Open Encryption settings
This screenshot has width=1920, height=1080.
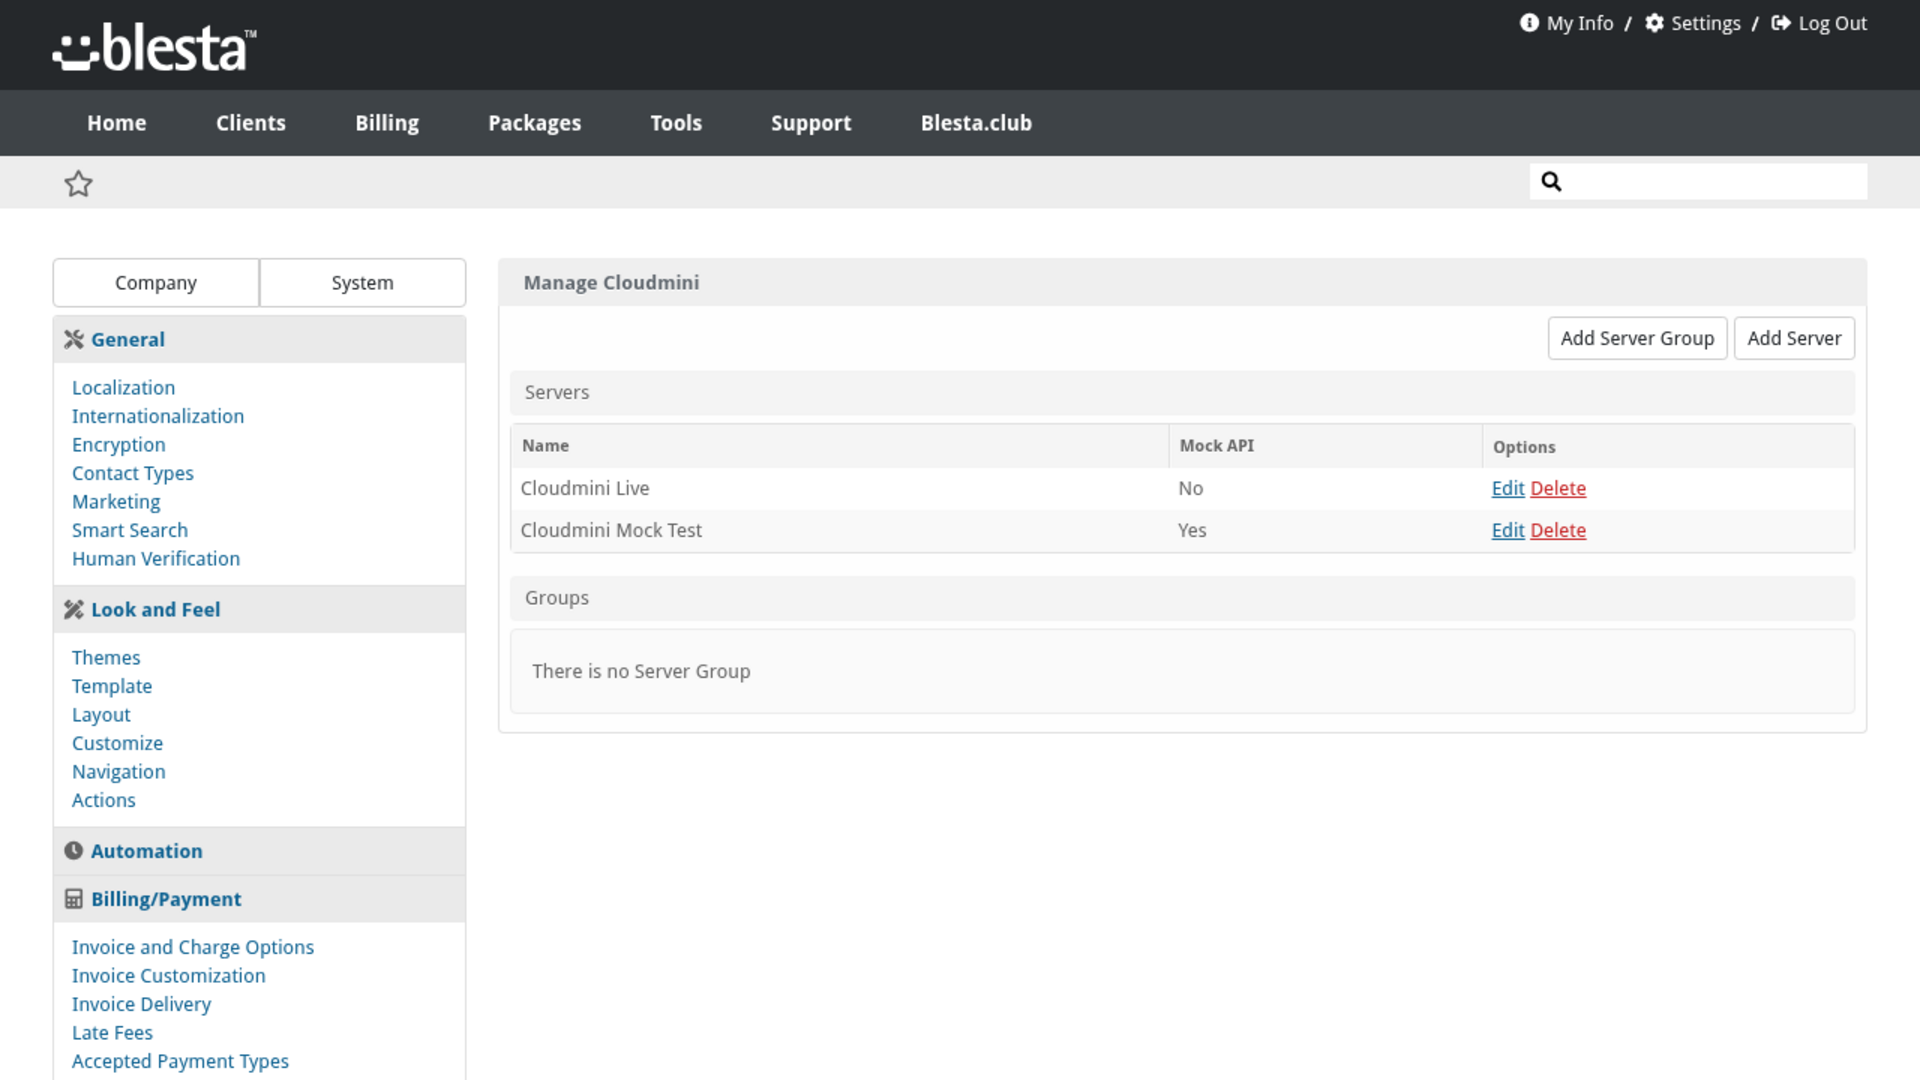118,445
